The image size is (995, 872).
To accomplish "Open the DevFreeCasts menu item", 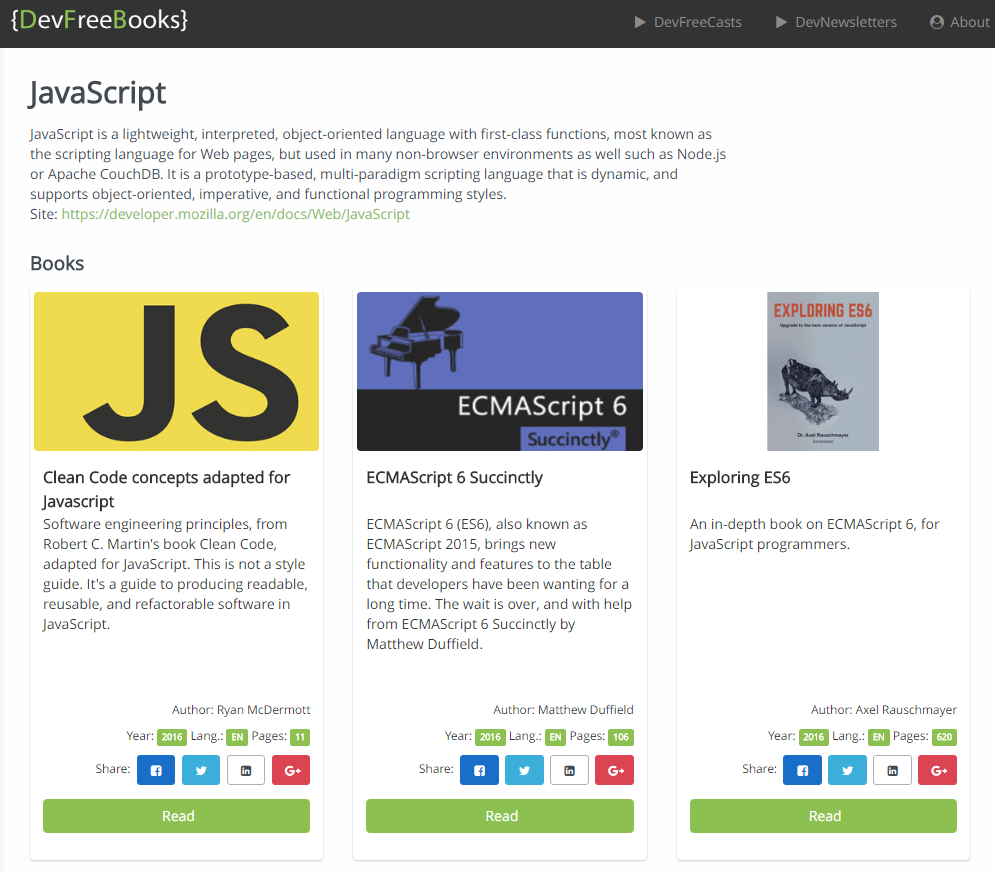I will click(x=688, y=22).
